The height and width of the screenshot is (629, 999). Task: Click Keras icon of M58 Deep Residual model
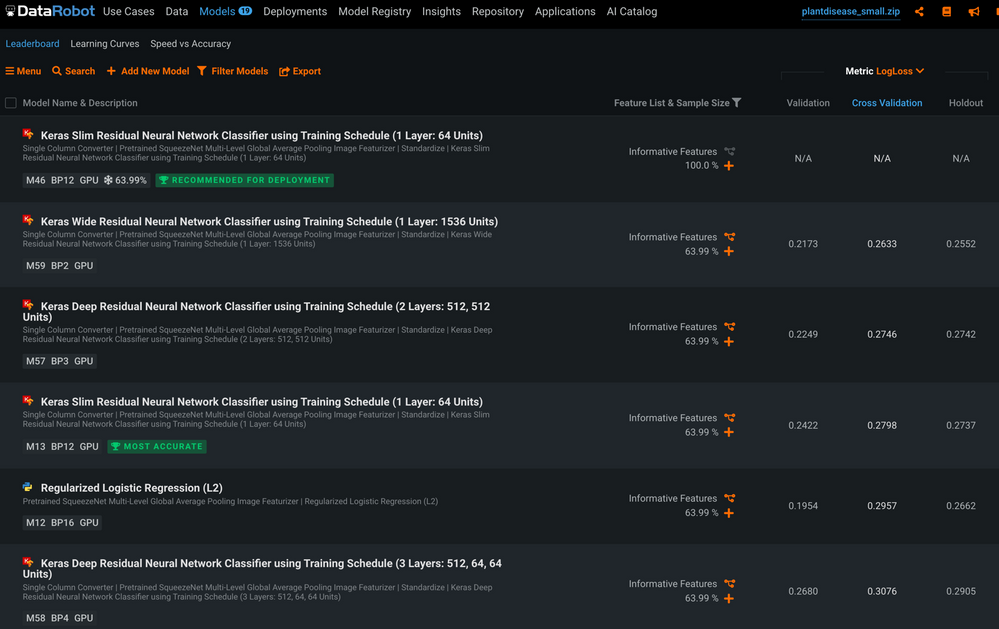point(28,562)
